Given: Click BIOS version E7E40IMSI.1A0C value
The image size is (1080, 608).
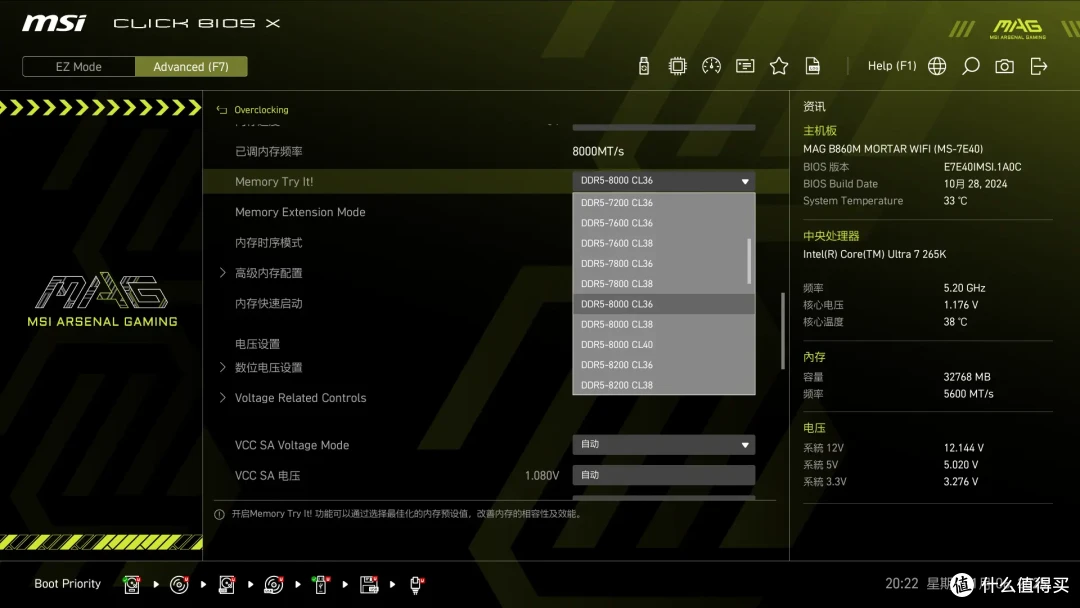Looking at the screenshot, I should coord(982,167).
